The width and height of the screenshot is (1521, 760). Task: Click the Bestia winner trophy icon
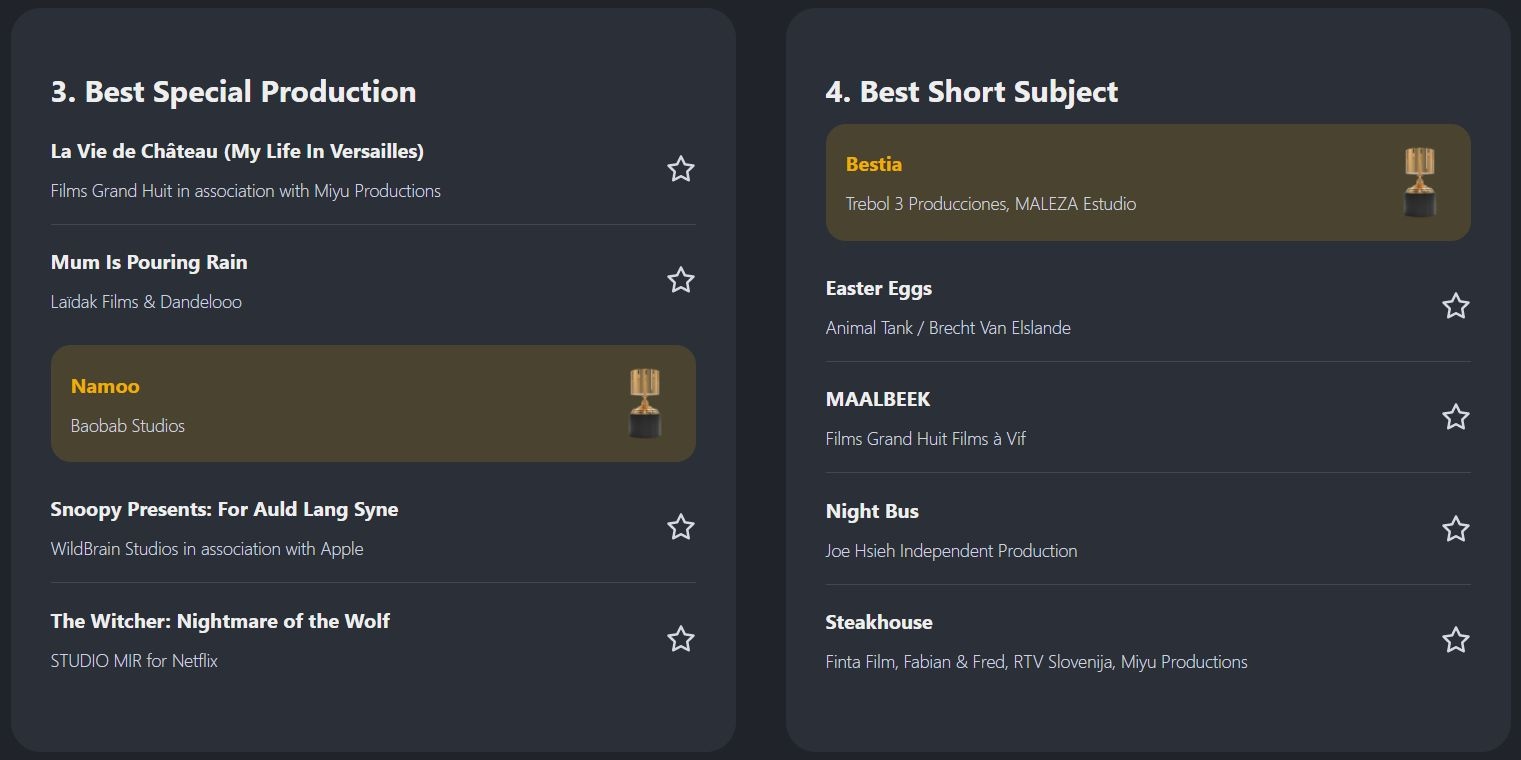[x=1419, y=182]
